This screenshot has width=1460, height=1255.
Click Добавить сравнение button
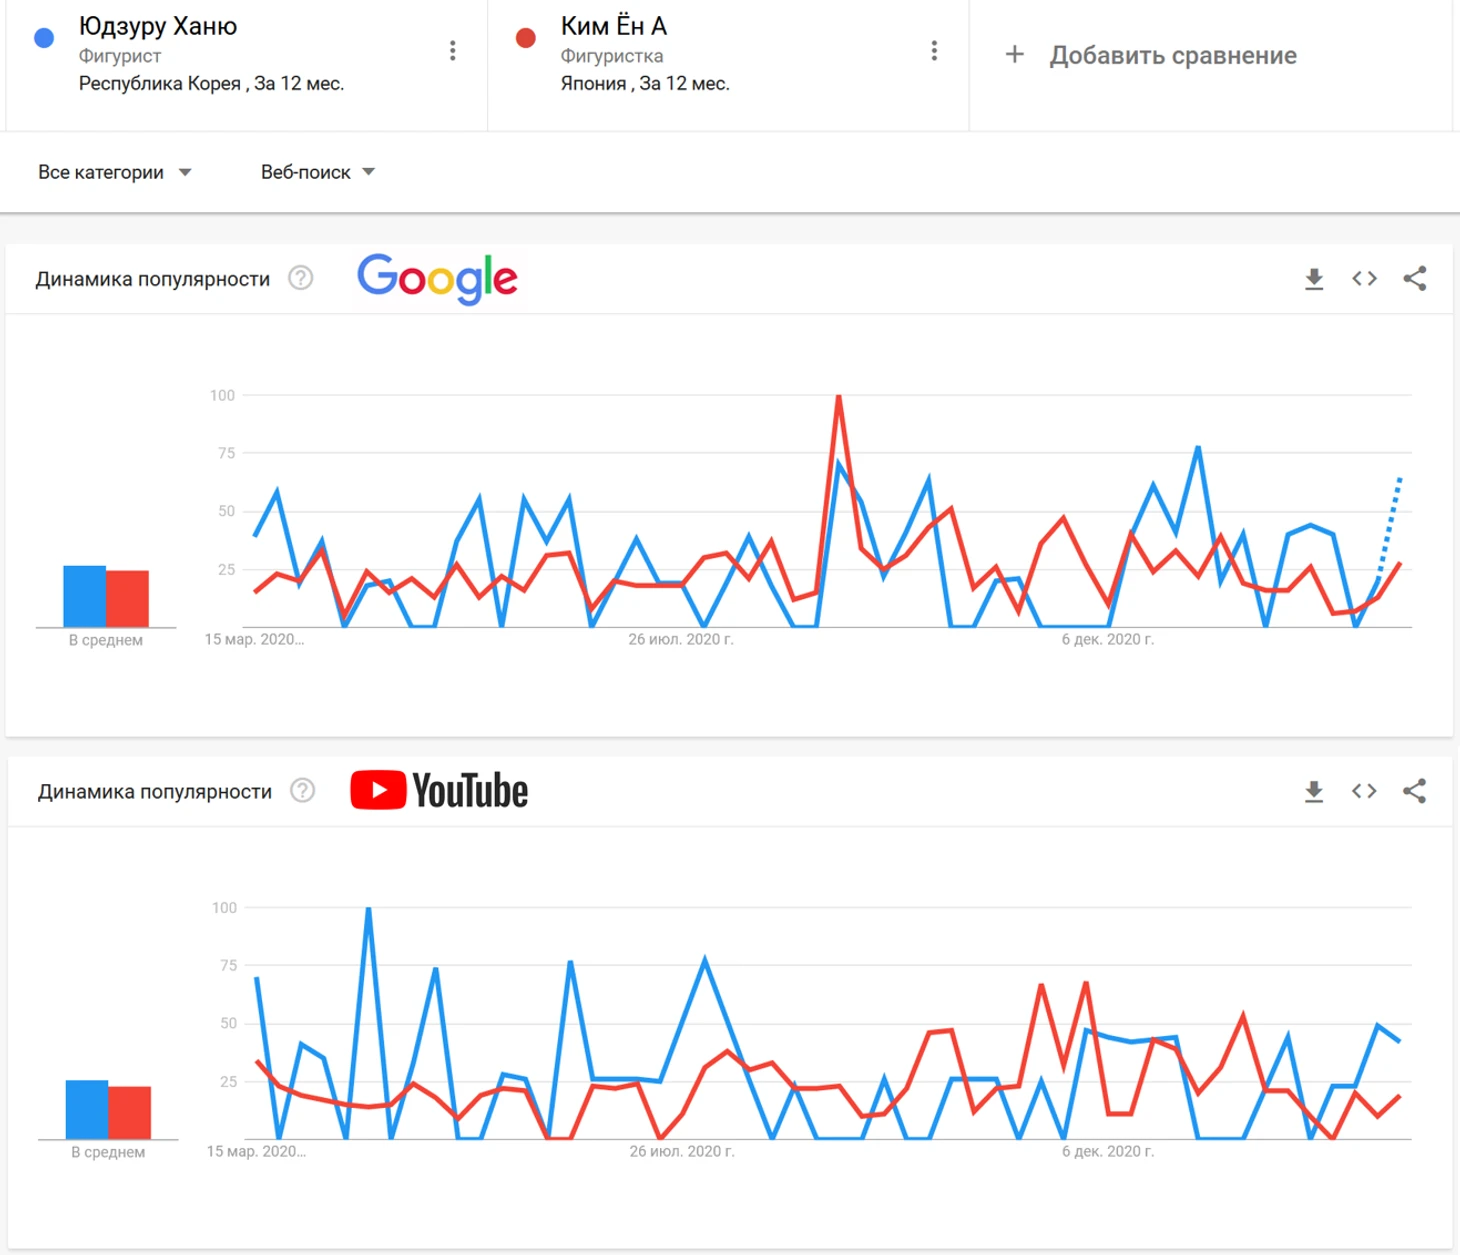point(1151,55)
